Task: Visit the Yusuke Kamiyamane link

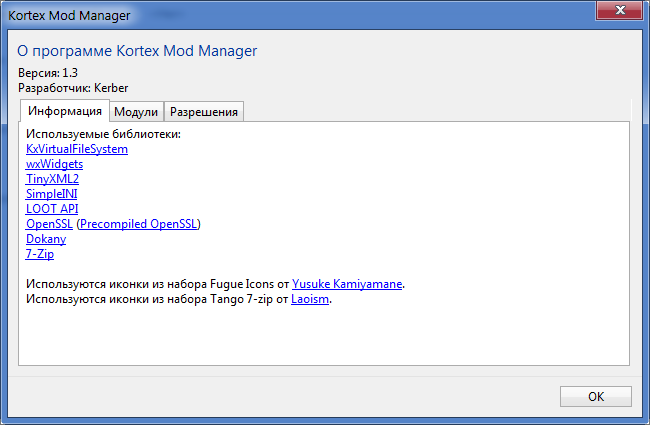Action: 347,284
